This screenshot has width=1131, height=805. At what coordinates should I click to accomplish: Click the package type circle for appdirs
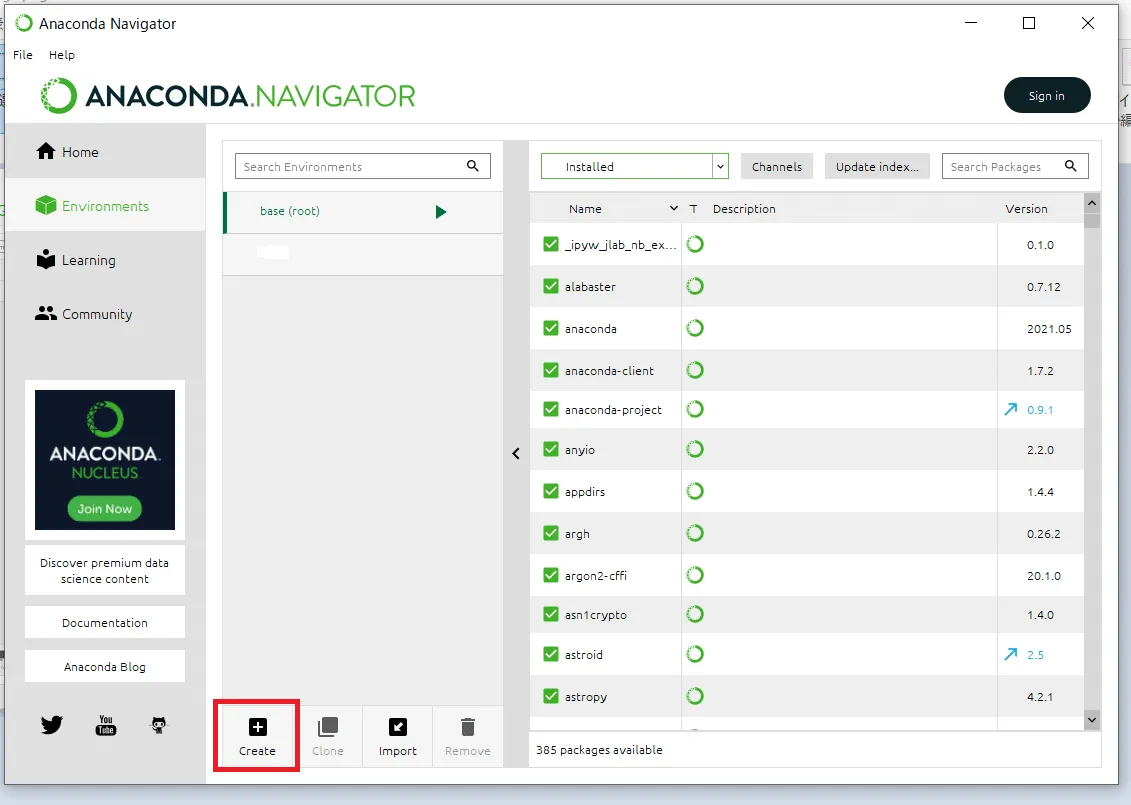[695, 491]
